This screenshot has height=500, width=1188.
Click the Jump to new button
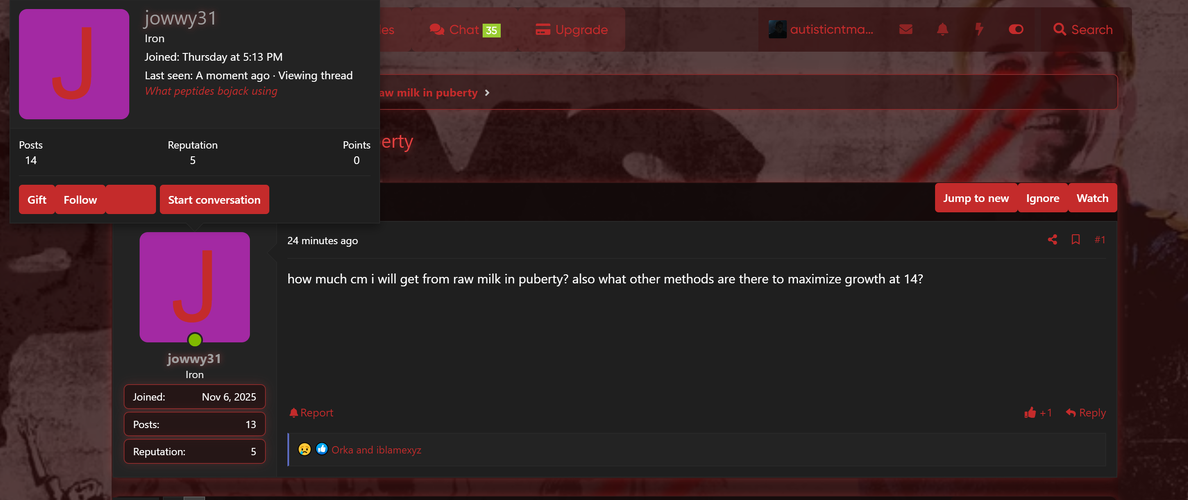coord(976,198)
